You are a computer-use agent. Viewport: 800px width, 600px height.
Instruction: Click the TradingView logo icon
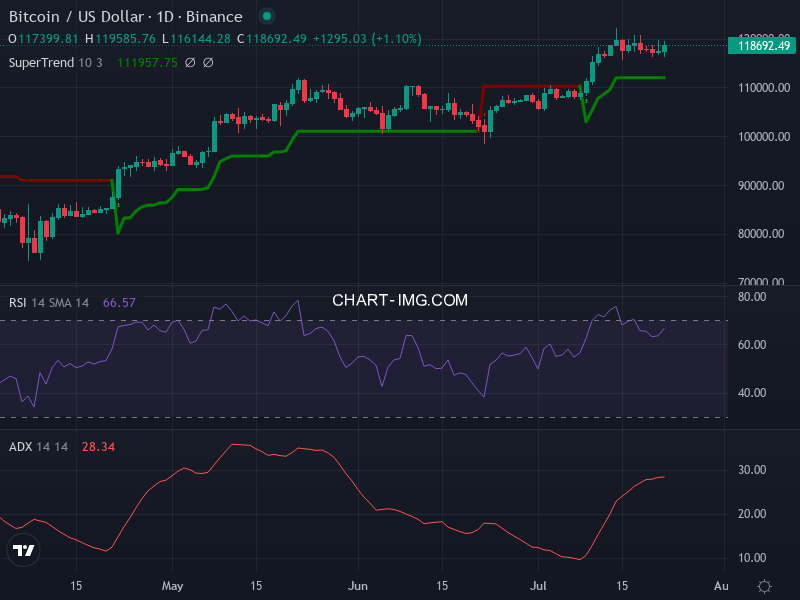tap(23, 550)
